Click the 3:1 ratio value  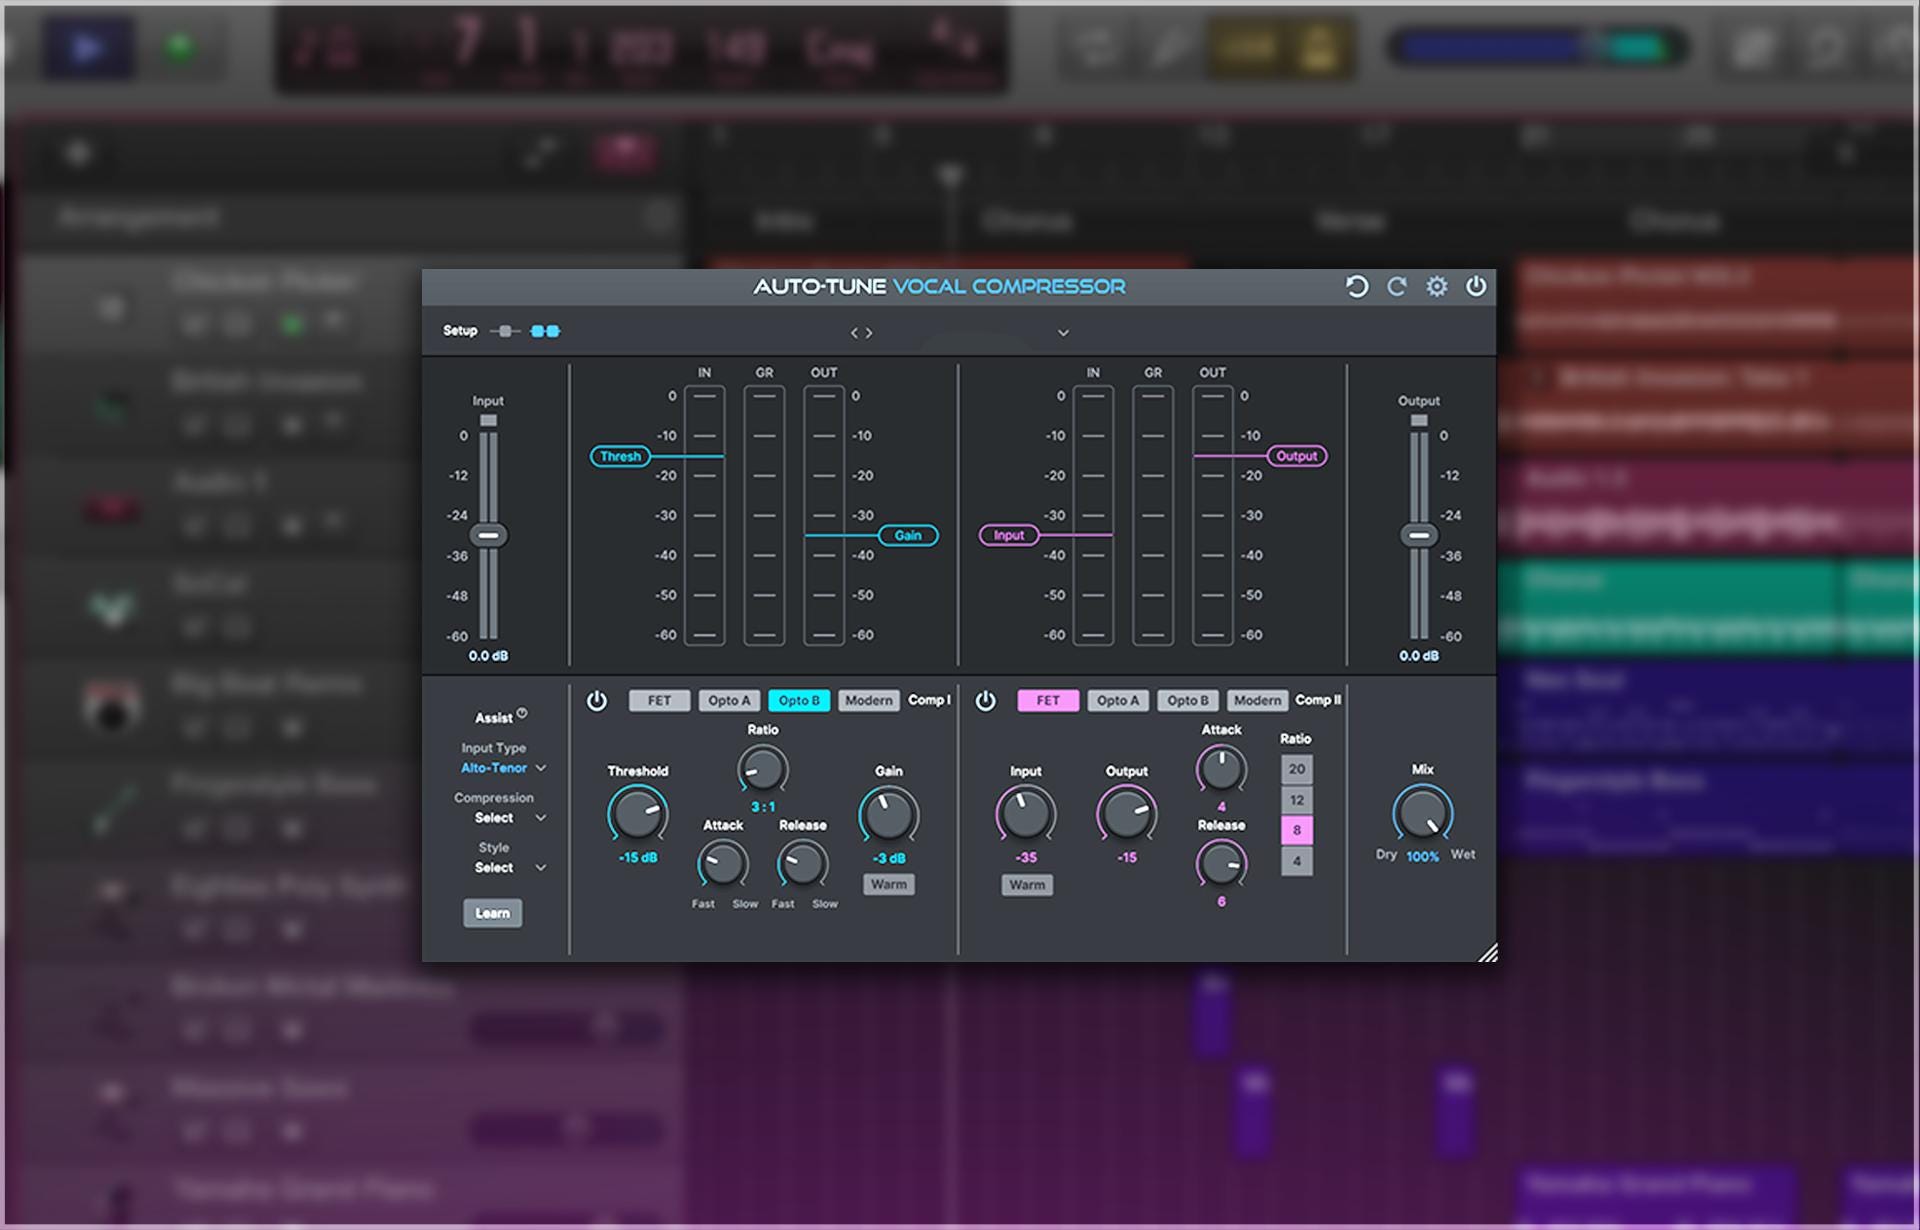[x=763, y=807]
